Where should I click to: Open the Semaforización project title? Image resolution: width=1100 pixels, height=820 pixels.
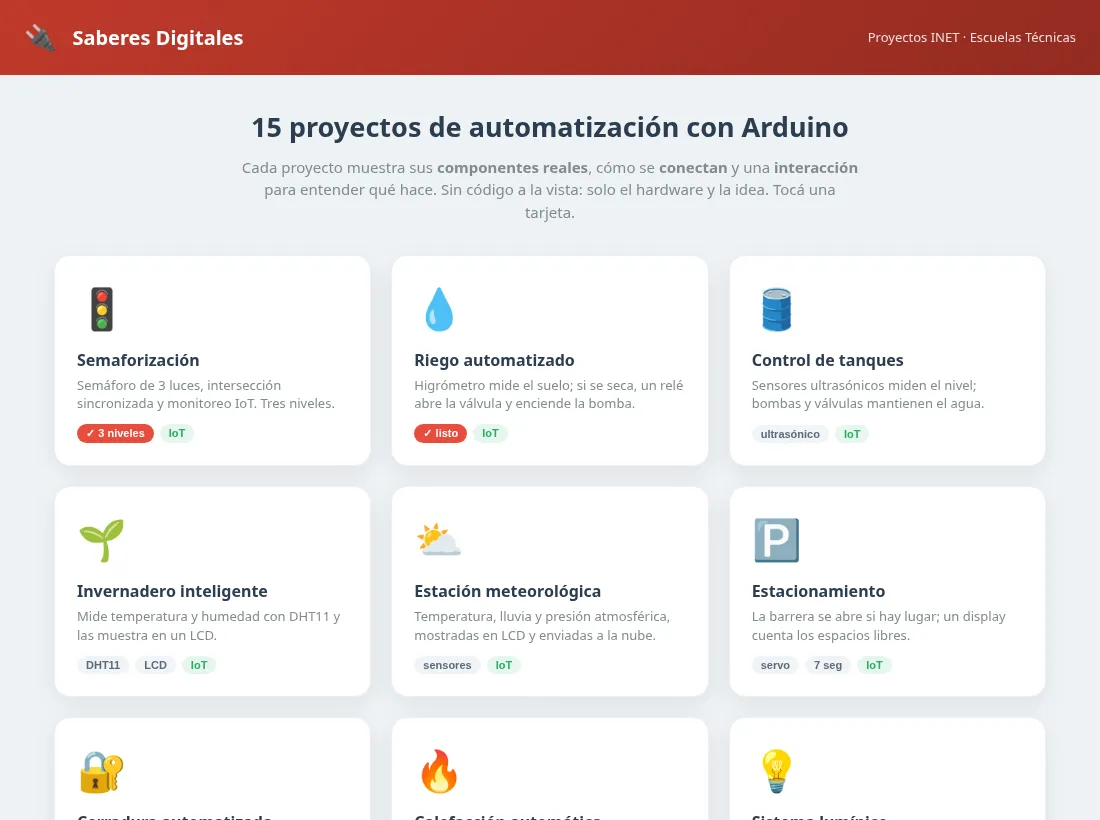click(138, 360)
